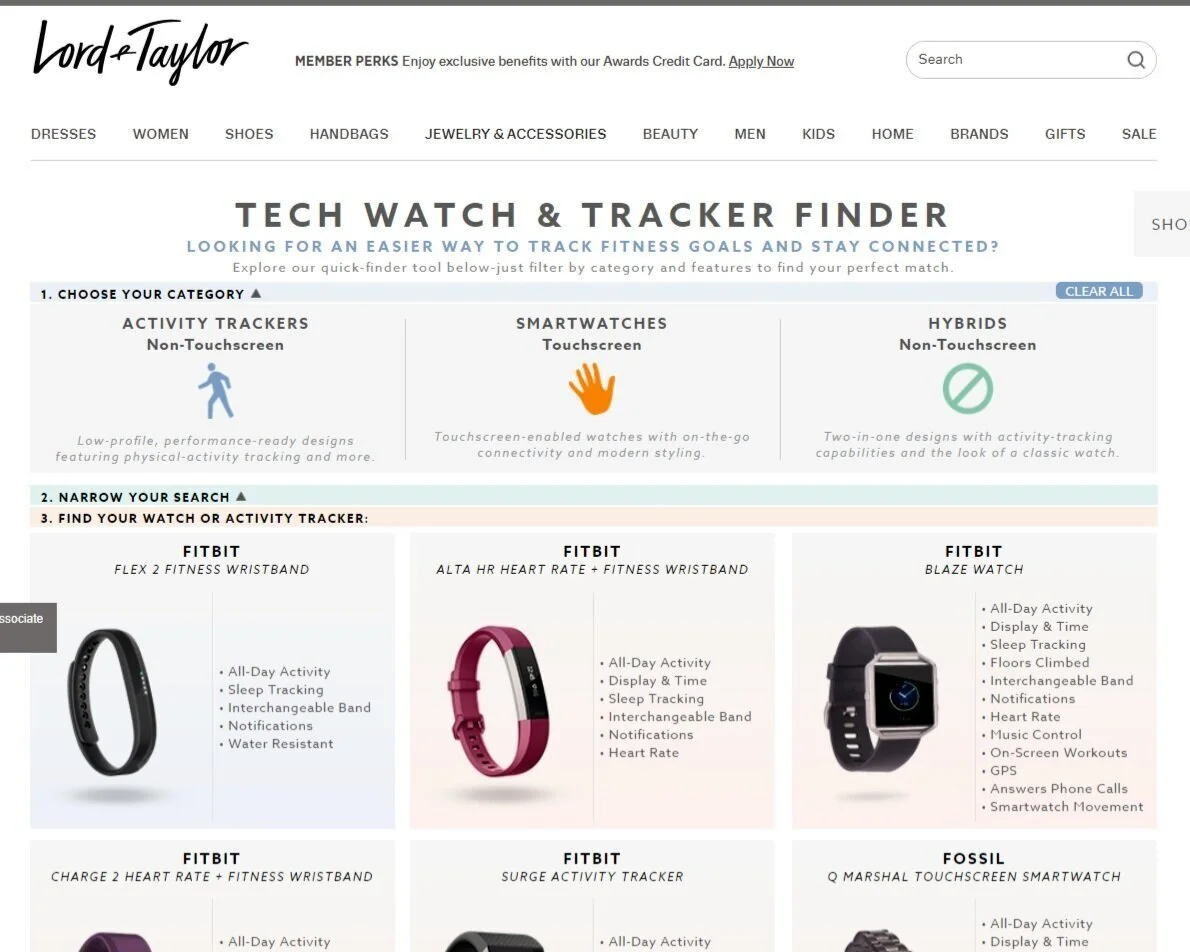This screenshot has width=1190, height=952.
Task: Select the Hybrids green no-touch icon
Action: 968,389
